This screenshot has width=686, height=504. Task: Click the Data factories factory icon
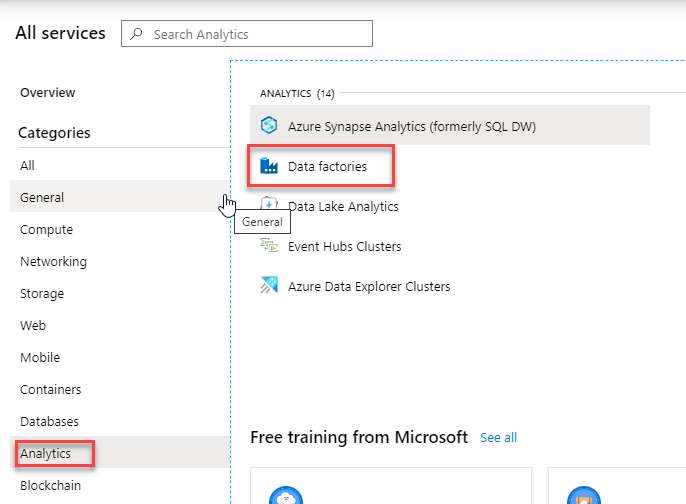(269, 166)
